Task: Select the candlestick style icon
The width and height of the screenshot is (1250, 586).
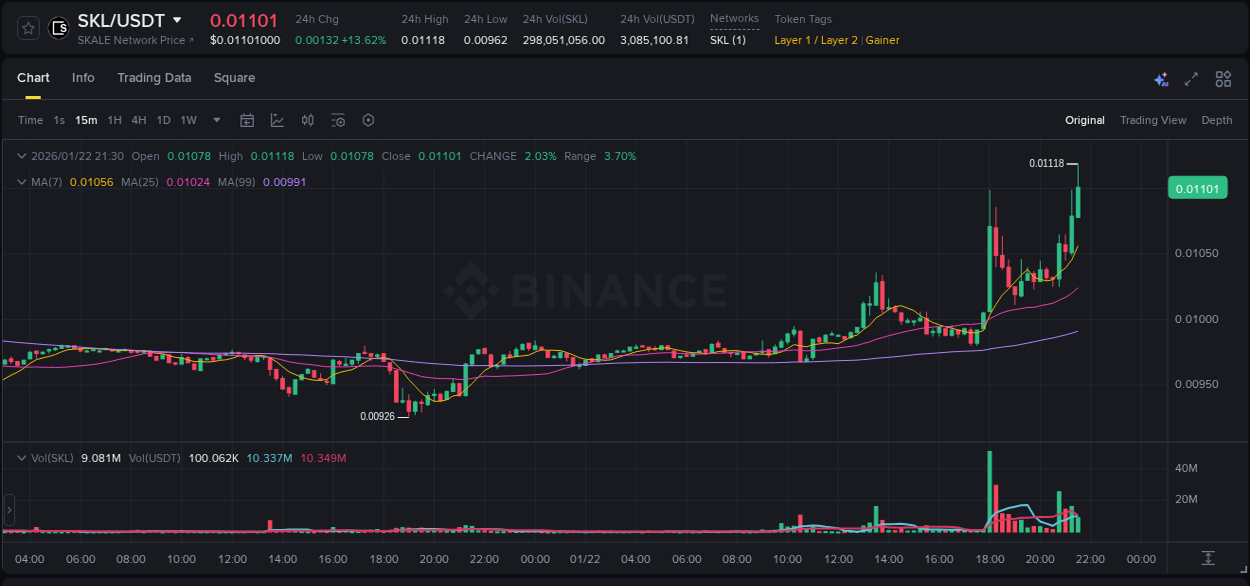Action: click(307, 120)
